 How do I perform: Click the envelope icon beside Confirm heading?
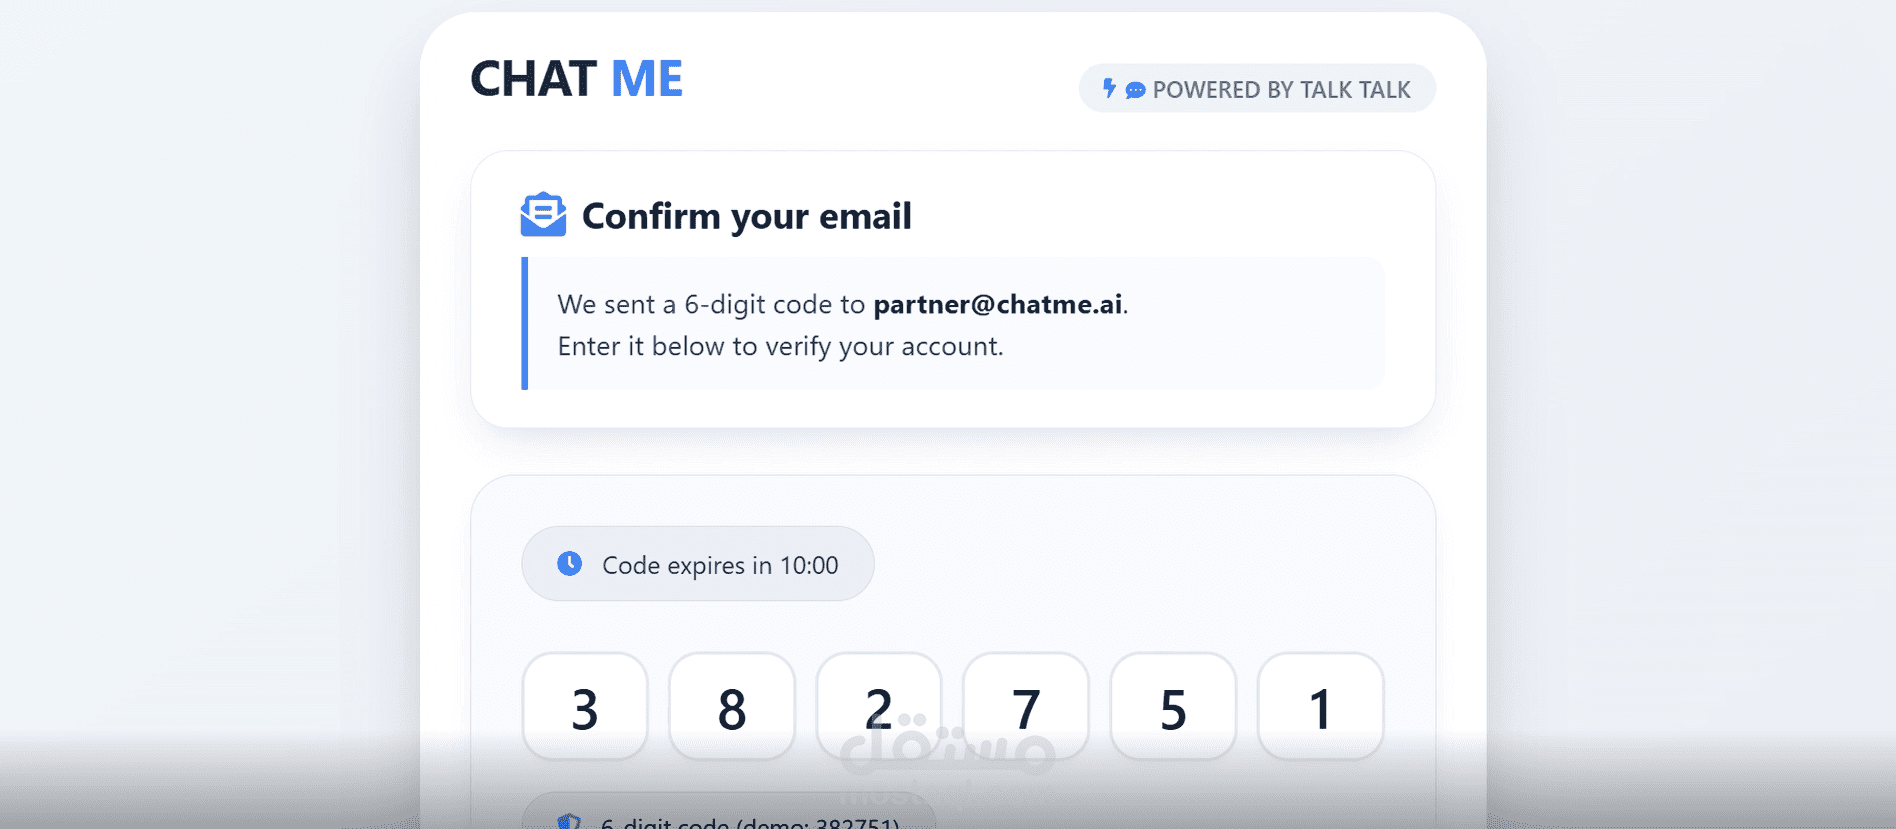click(543, 215)
